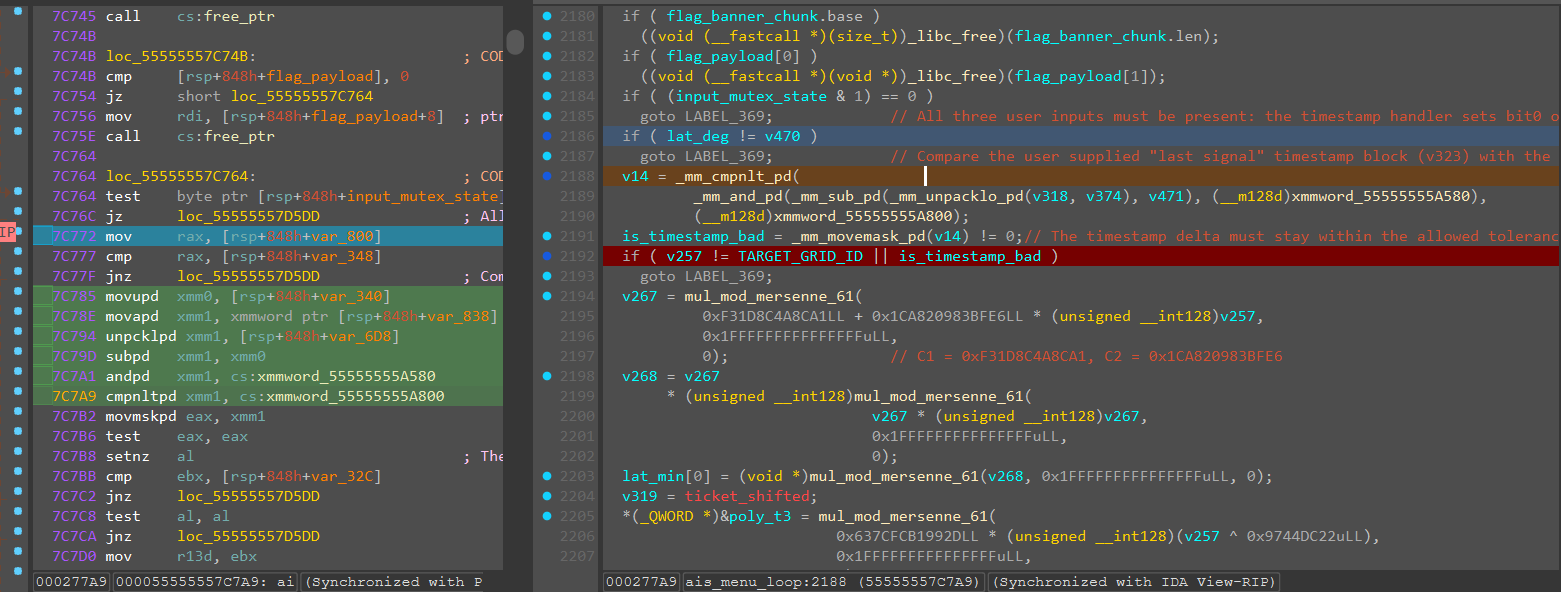Click jump target short loc_55555557C764
The width and height of the screenshot is (1561, 592).
[x=275, y=97]
